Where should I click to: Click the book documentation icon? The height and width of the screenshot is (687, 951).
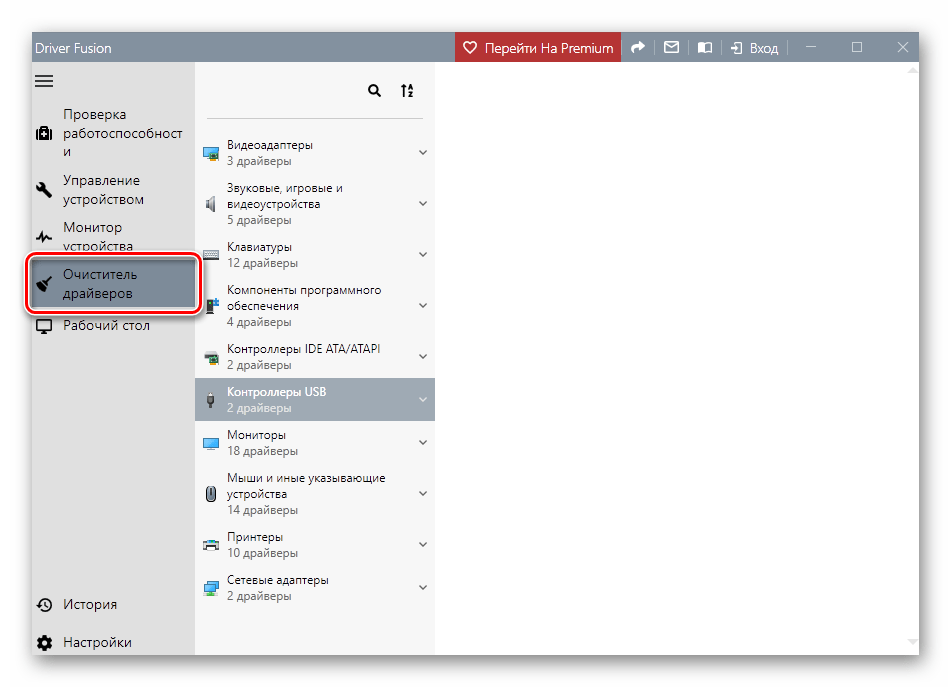click(x=704, y=47)
